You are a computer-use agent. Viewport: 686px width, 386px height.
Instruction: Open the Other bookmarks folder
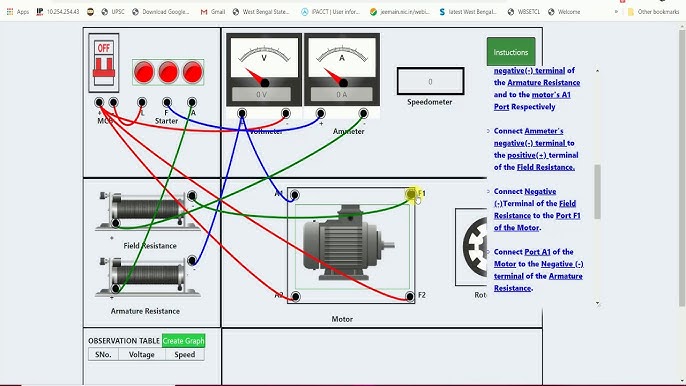click(653, 12)
